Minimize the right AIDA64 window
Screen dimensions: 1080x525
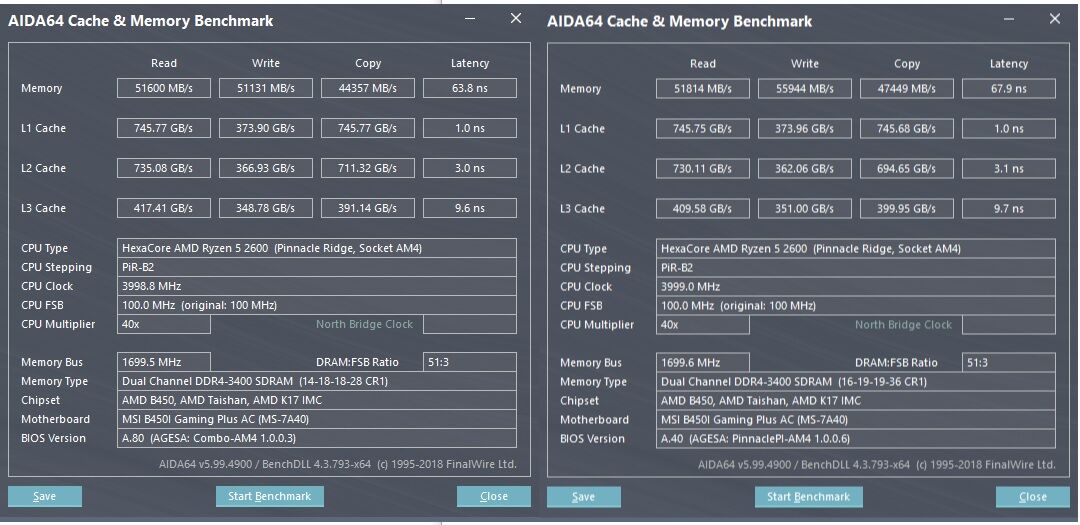(1008, 19)
